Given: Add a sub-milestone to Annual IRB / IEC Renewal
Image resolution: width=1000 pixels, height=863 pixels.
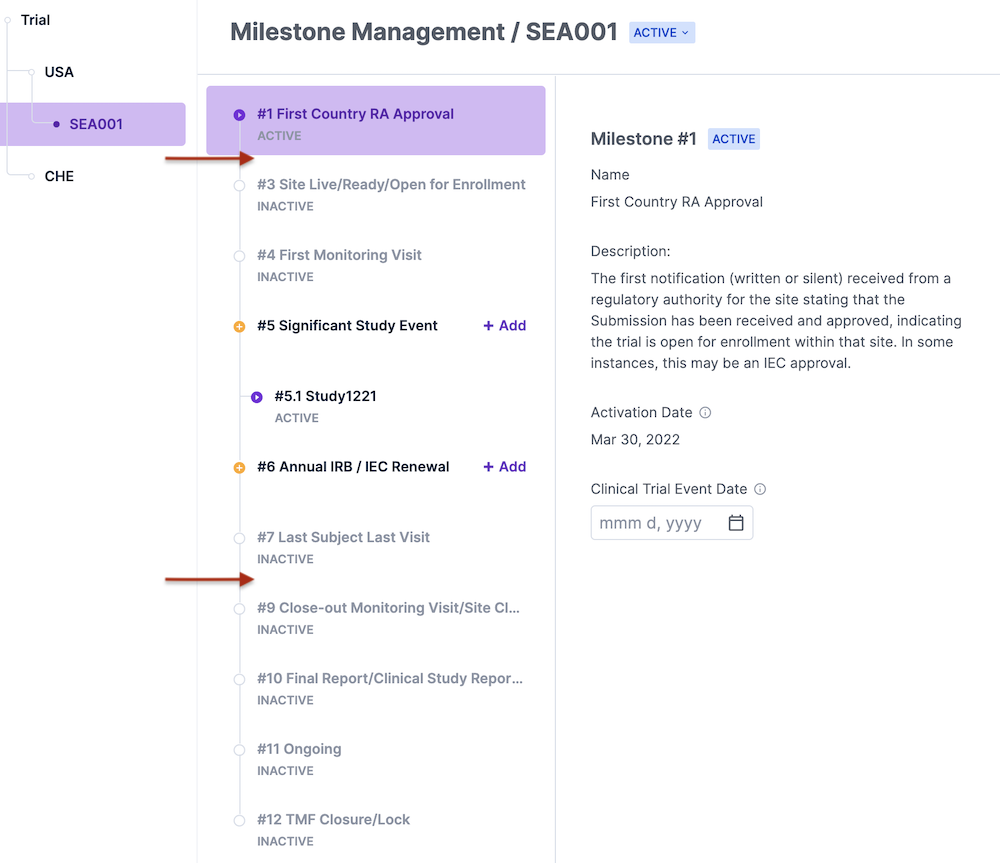Looking at the screenshot, I should 504,467.
